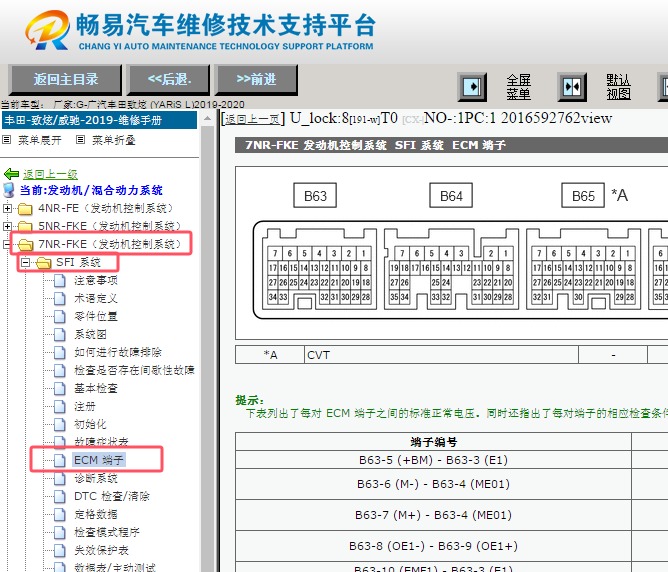Viewport: 668px width, 572px height.
Task: Select 5NR-FKE（发动机控制系统）tree item
Action: click(110, 226)
